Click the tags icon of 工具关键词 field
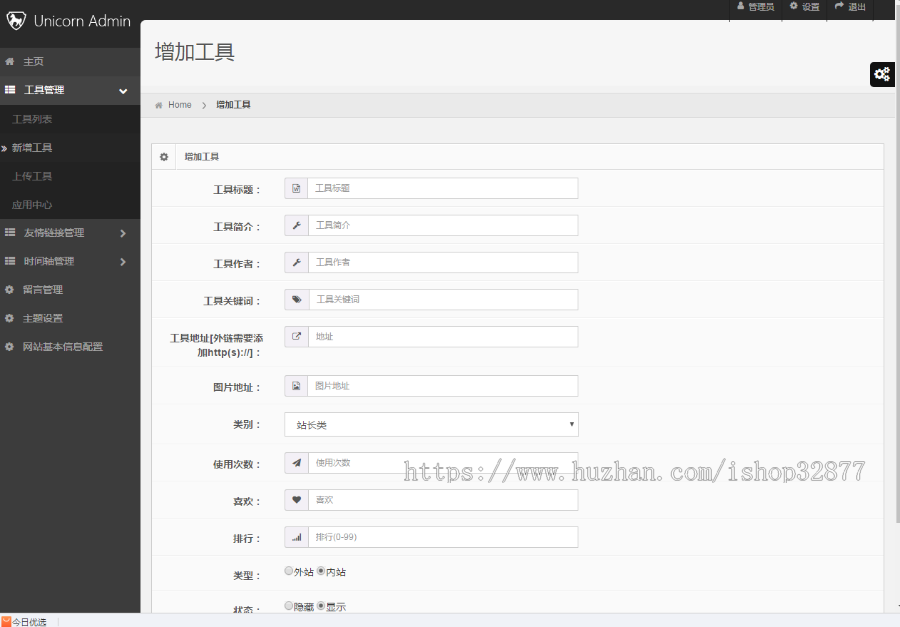 click(x=297, y=300)
